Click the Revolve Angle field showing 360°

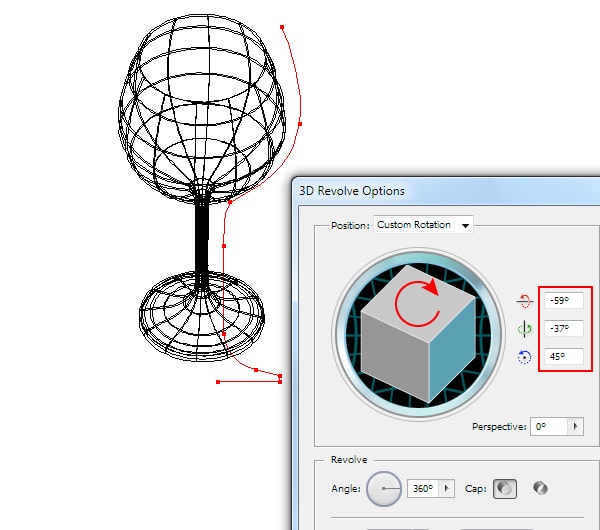423,489
